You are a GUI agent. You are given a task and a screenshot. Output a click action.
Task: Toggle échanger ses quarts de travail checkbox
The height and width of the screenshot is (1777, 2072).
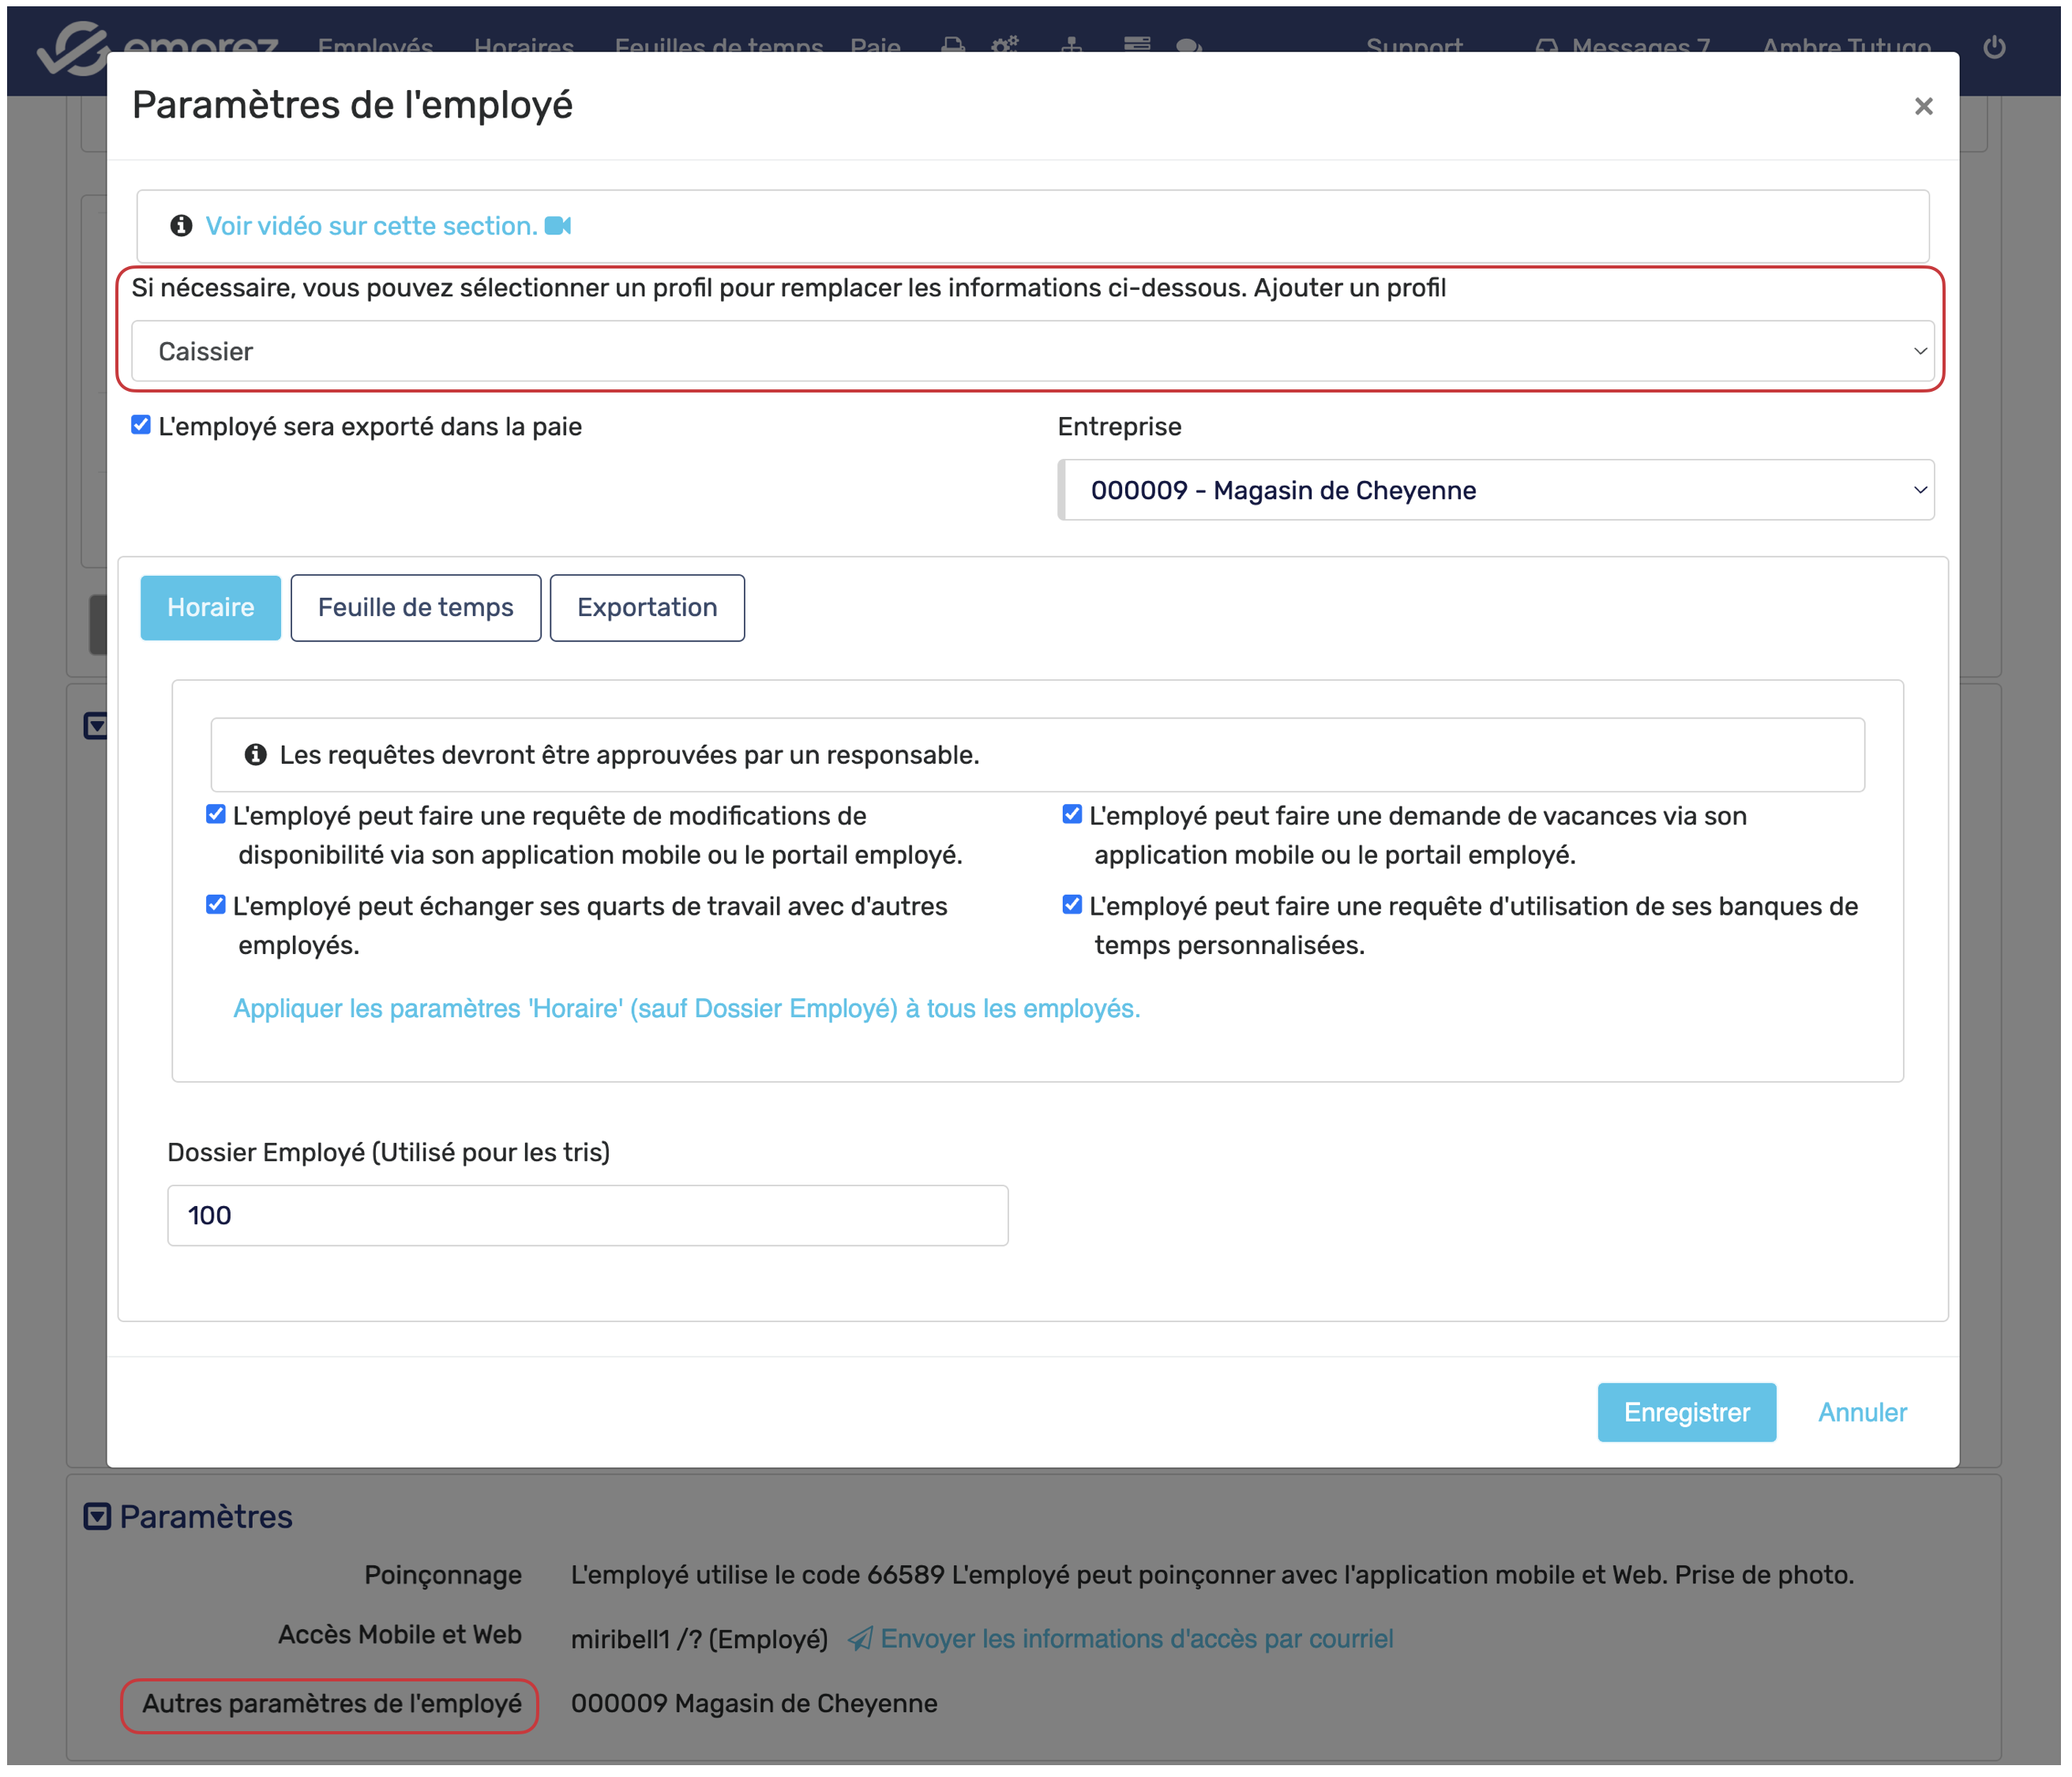pyautogui.click(x=216, y=905)
